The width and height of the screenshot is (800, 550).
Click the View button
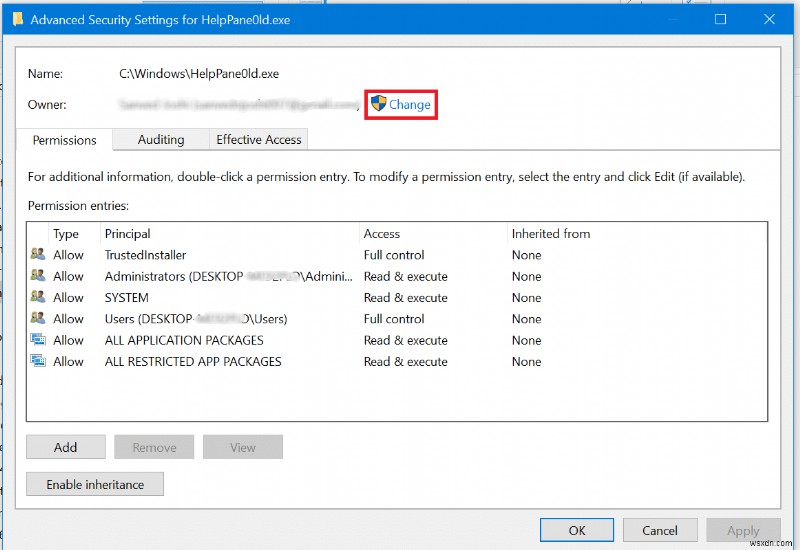click(243, 447)
